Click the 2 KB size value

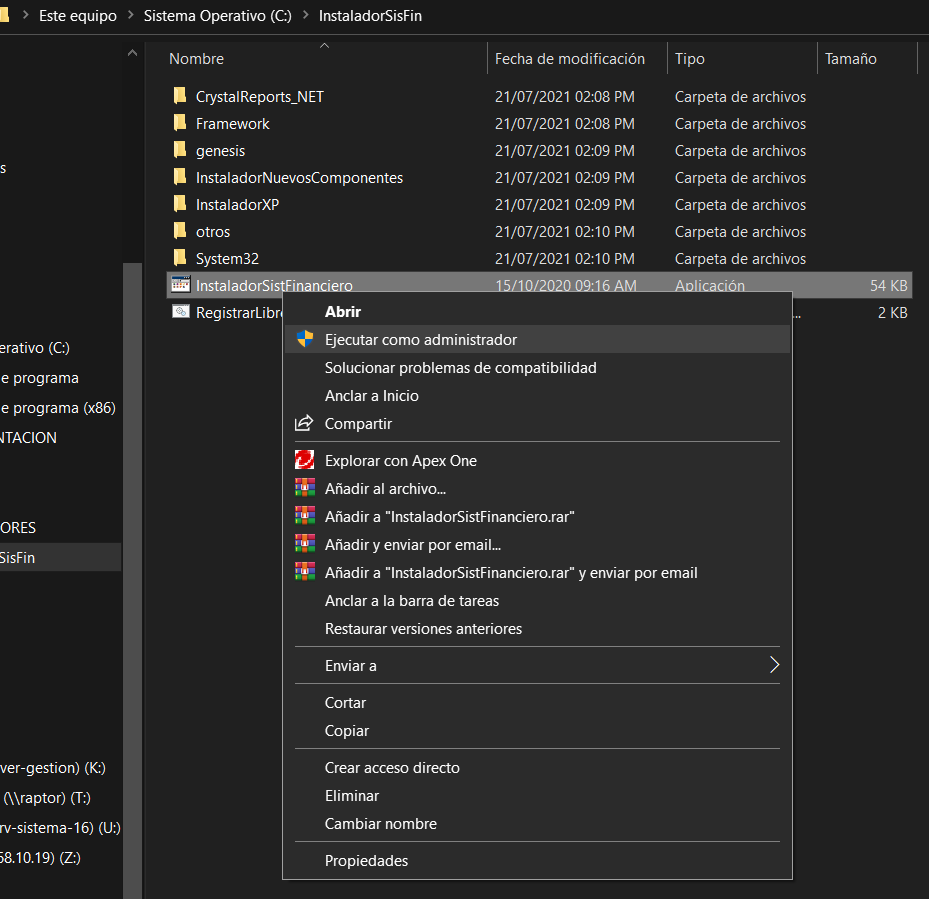point(892,312)
